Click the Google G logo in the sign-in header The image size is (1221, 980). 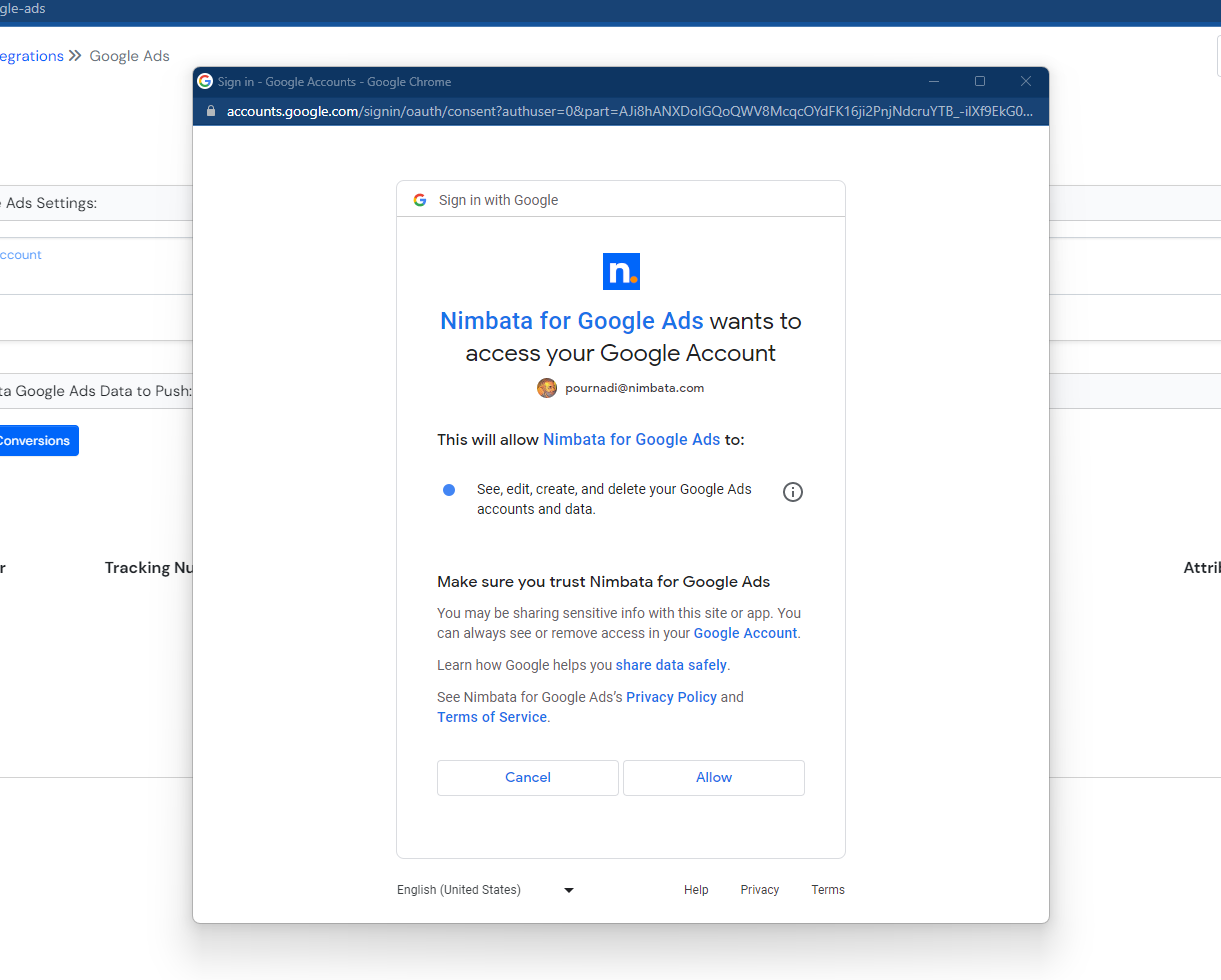tap(420, 200)
